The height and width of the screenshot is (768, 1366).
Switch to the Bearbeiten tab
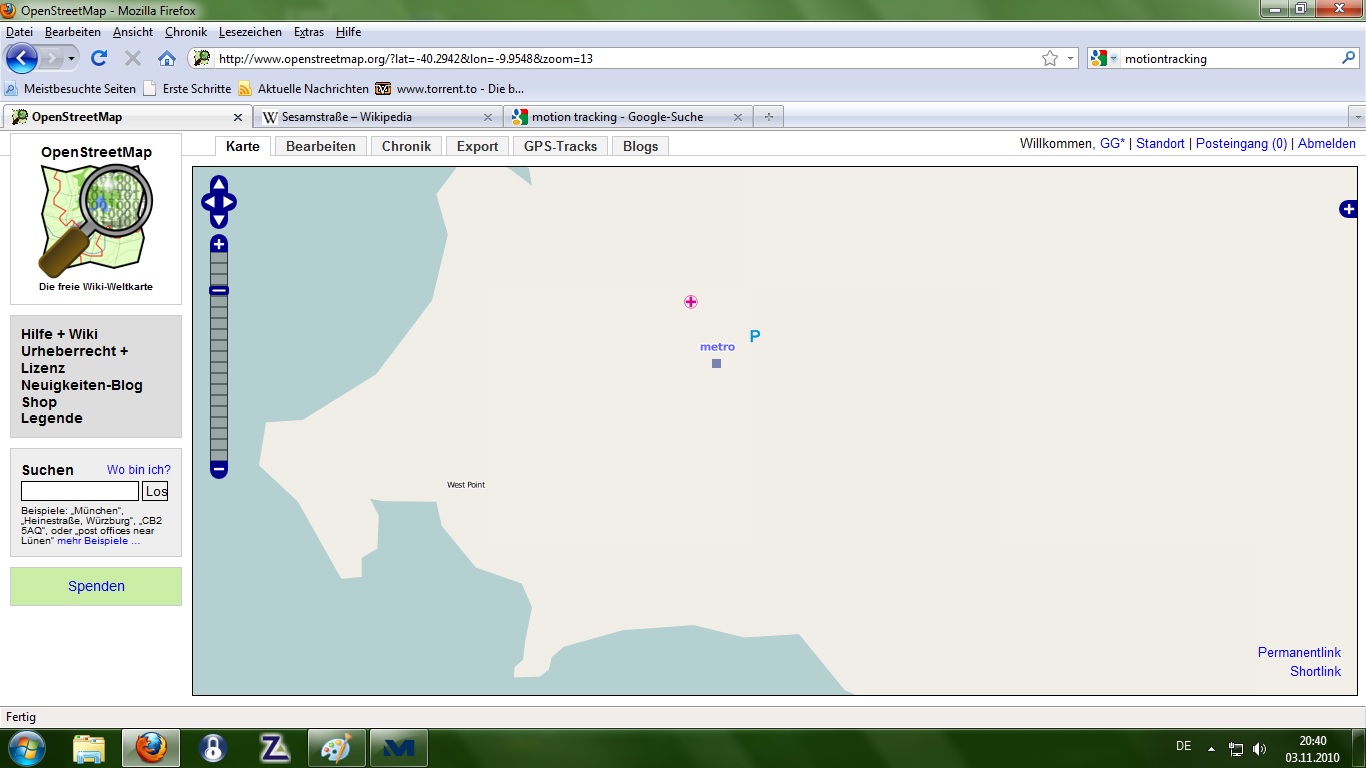(x=320, y=146)
